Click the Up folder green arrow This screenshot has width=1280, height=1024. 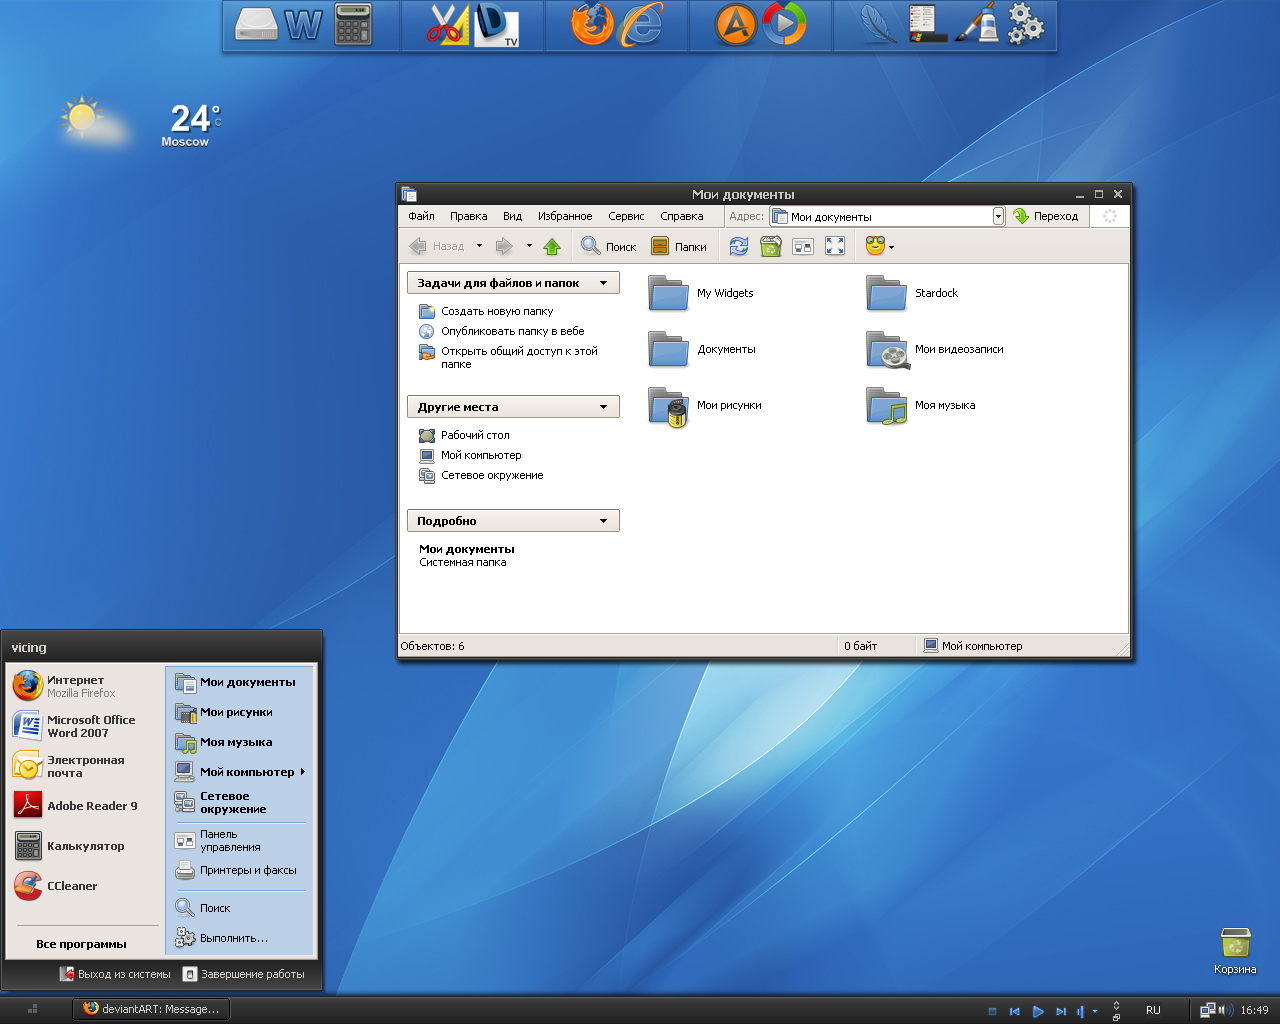(552, 246)
